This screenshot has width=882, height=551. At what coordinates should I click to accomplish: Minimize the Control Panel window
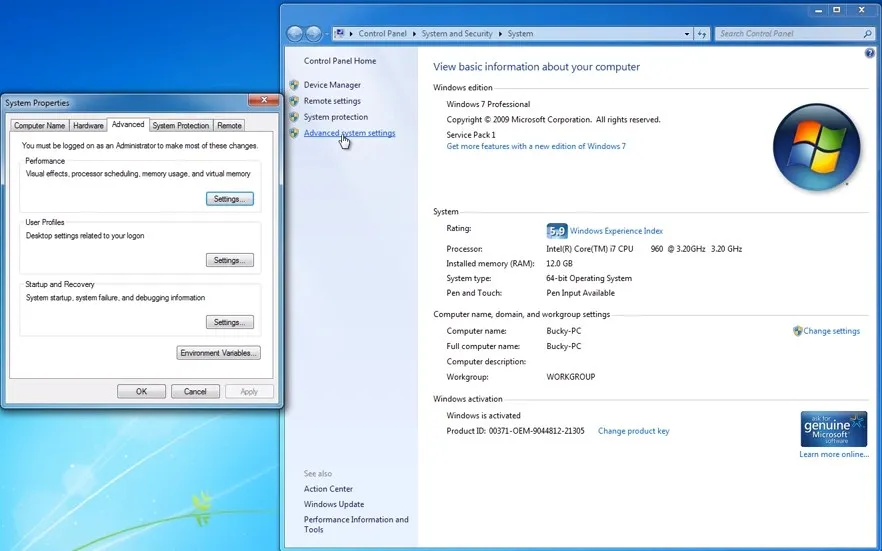[818, 10]
